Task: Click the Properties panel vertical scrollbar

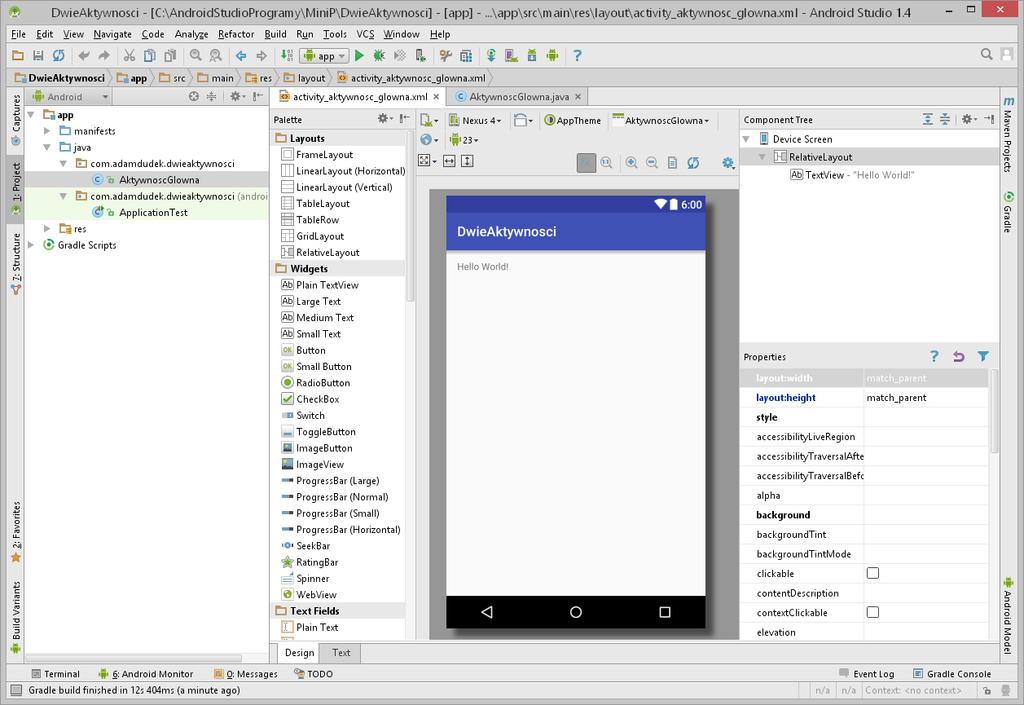Action: pos(994,411)
